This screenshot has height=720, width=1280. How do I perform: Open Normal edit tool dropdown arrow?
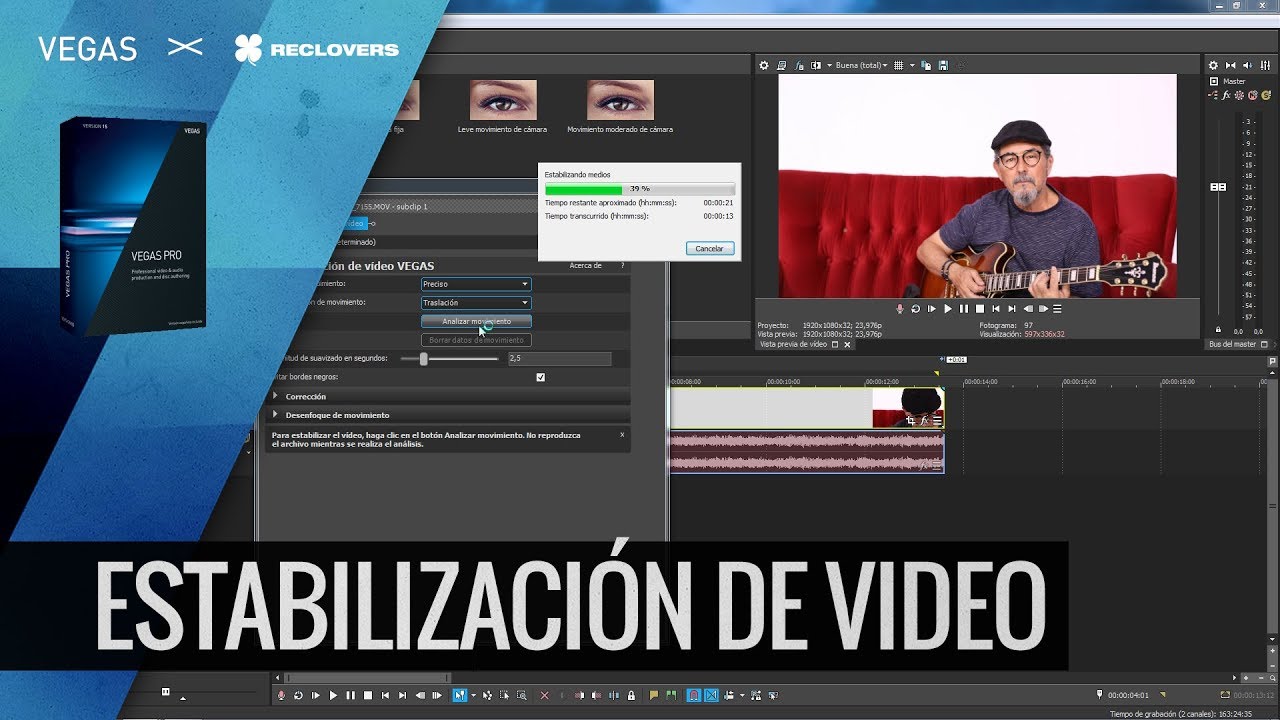pyautogui.click(x=473, y=695)
